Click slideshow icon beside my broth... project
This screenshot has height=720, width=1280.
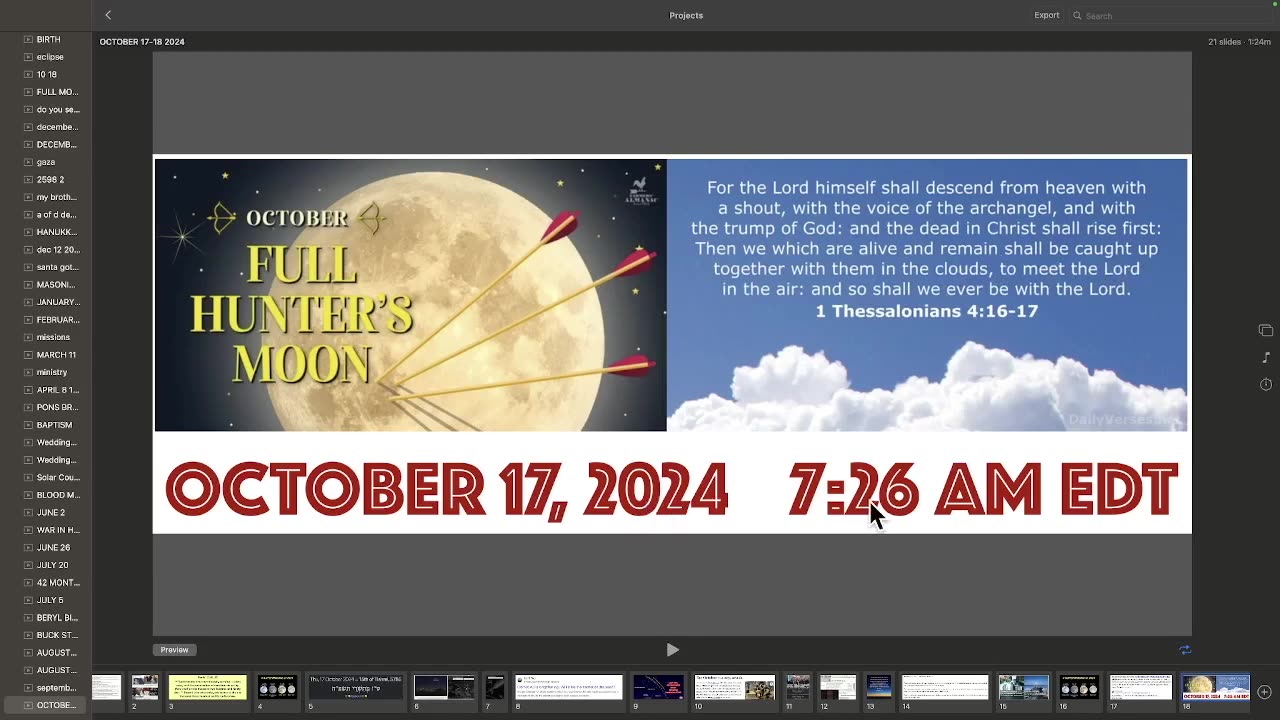[x=28, y=197]
